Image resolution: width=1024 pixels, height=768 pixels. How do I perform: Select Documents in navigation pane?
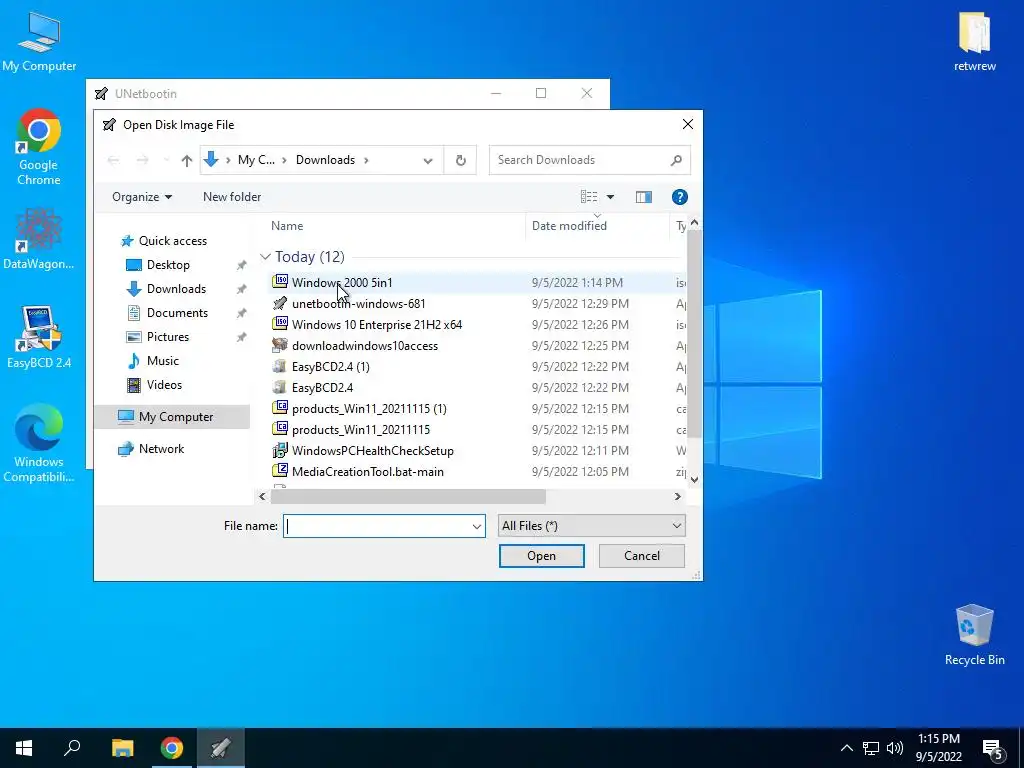(177, 313)
